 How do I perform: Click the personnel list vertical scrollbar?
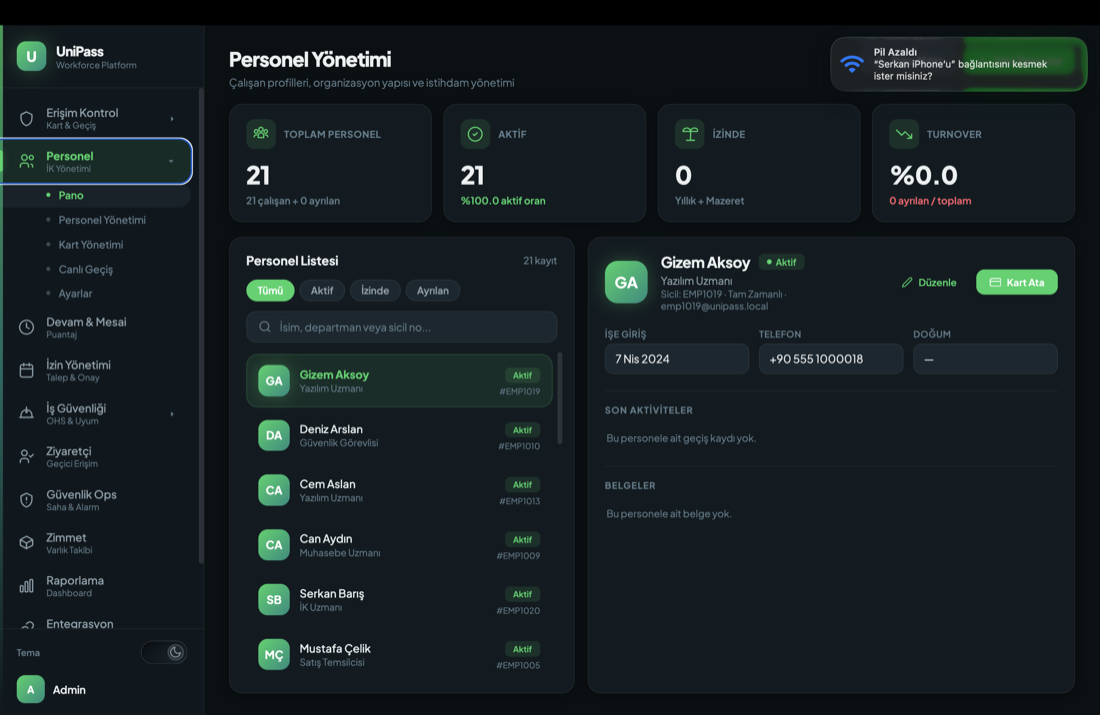pos(559,399)
